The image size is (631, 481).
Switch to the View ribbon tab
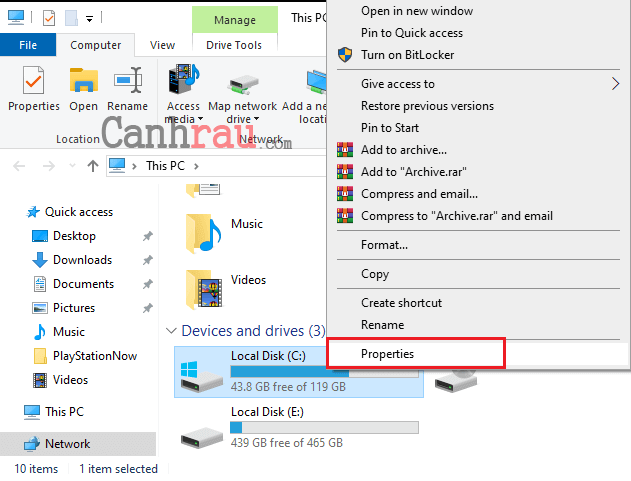click(163, 45)
